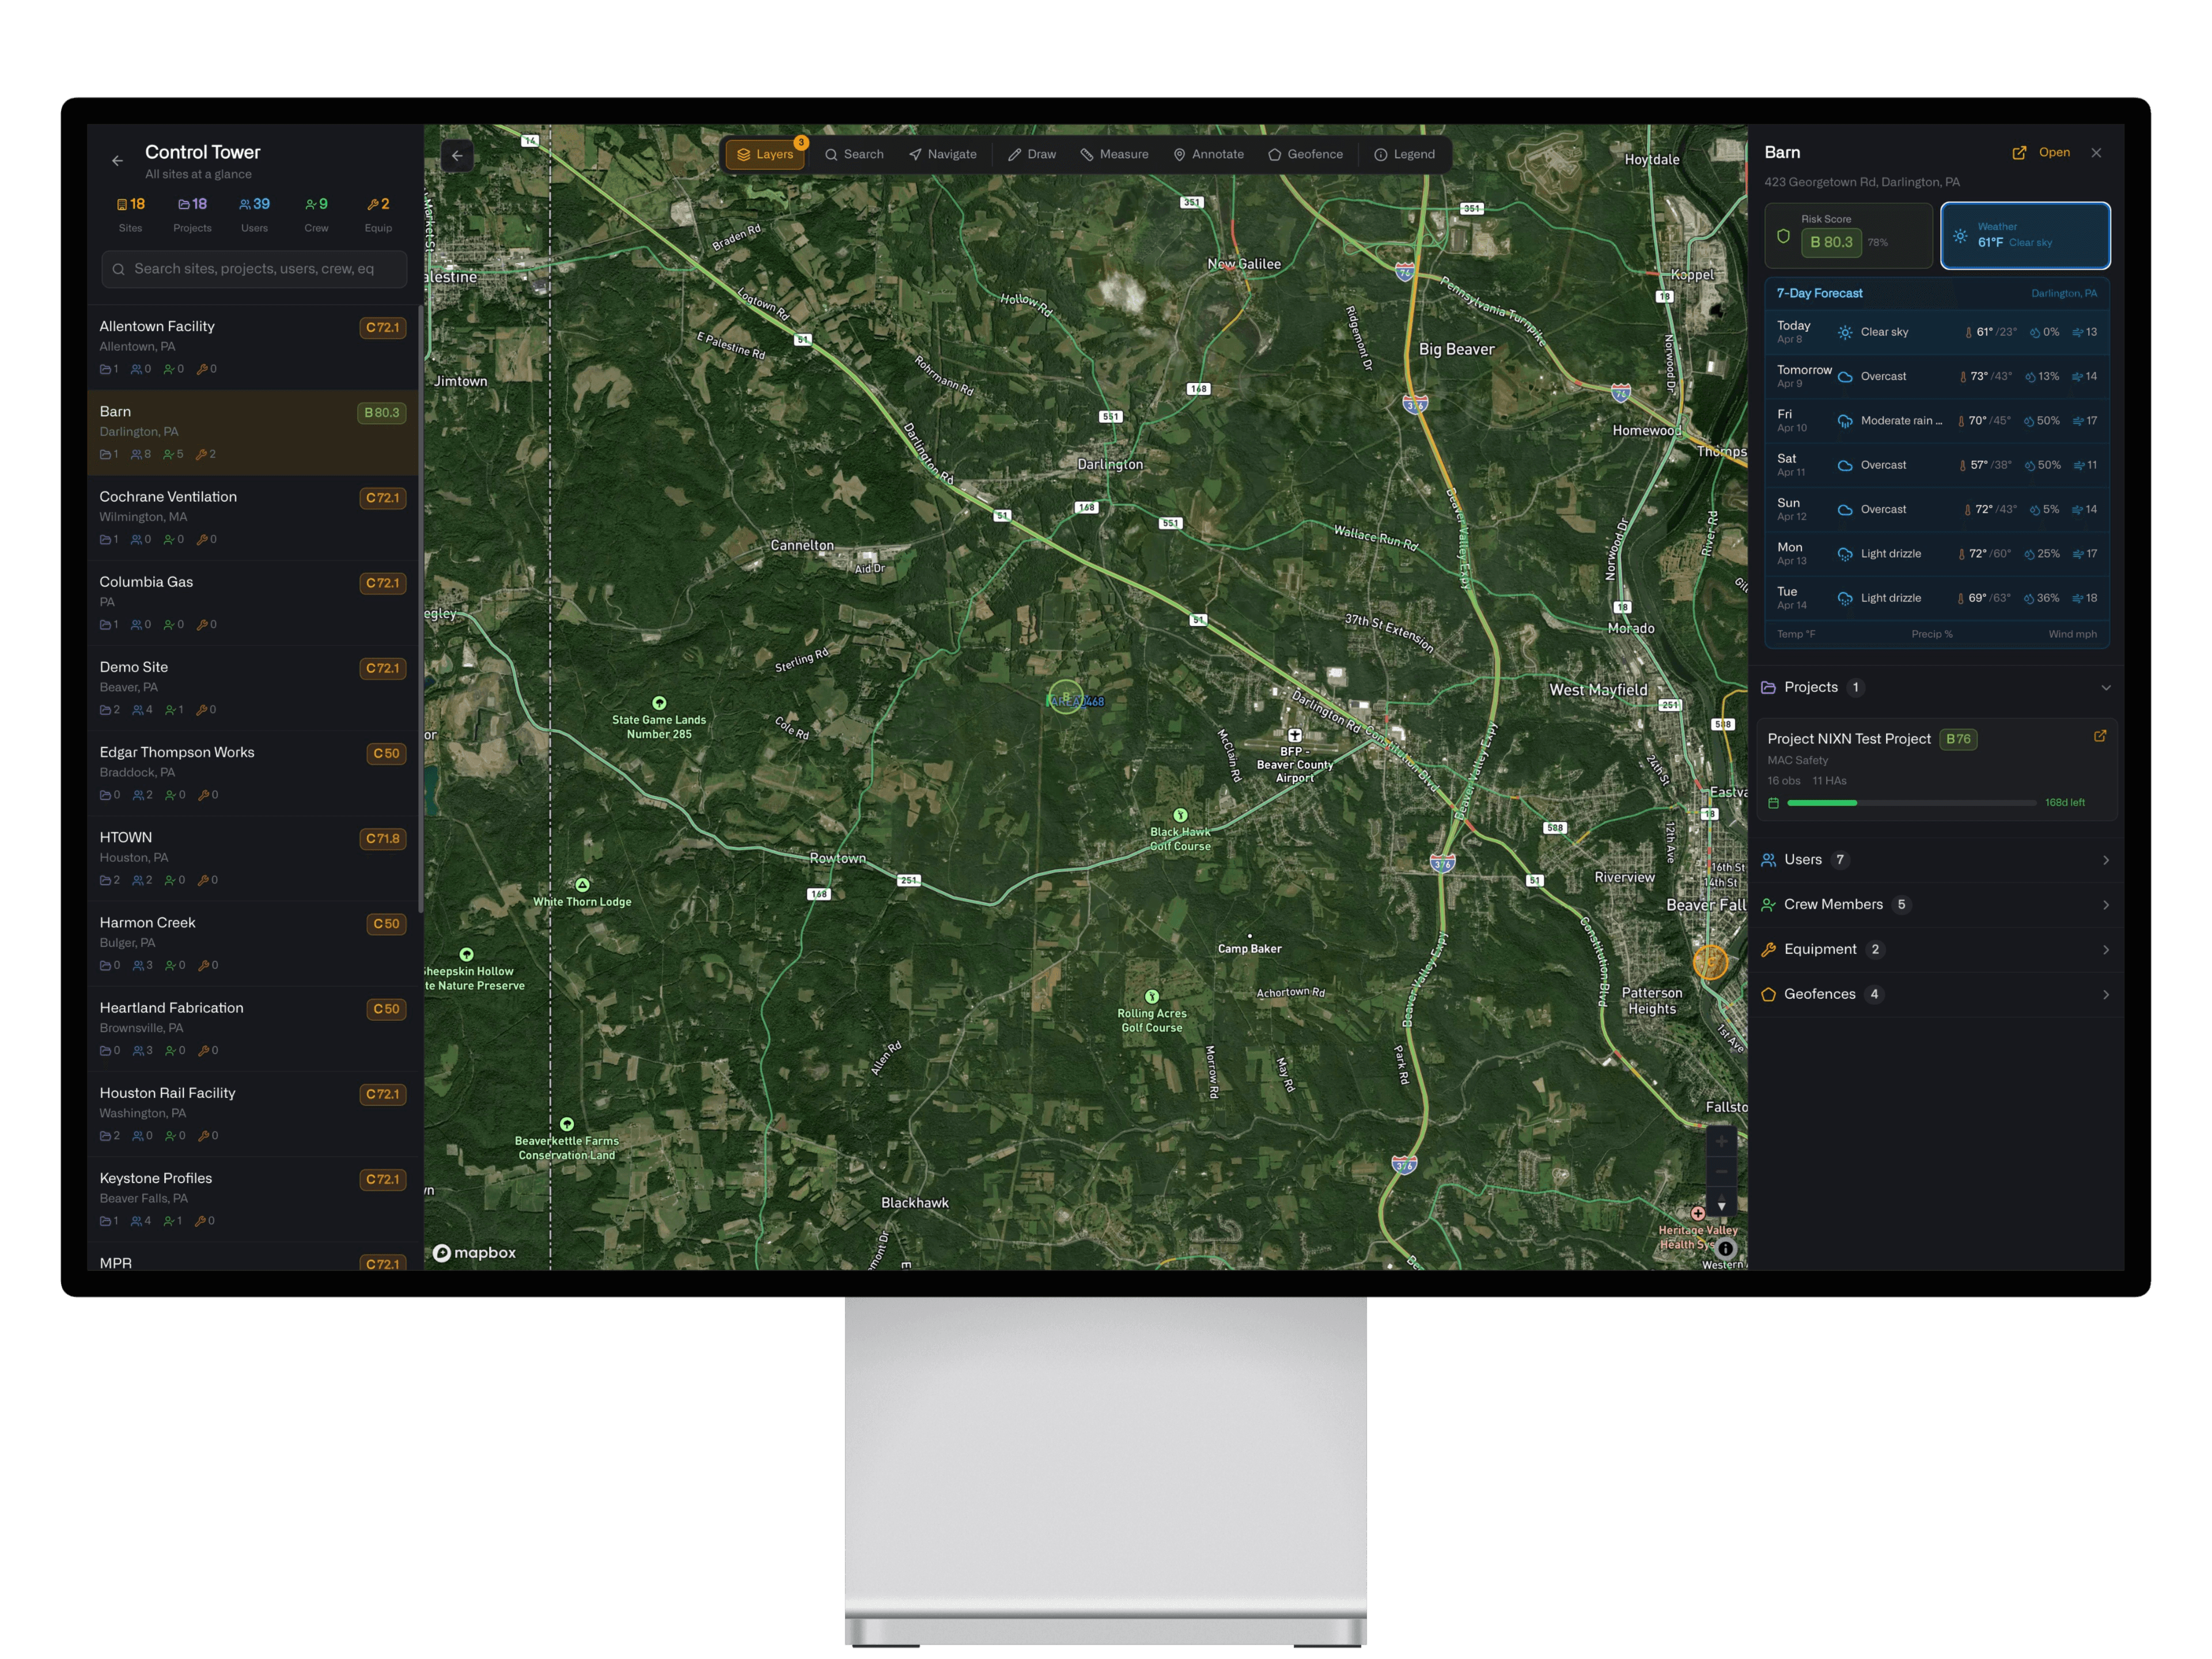
Task: Select the Annotate tool
Action: (1209, 155)
